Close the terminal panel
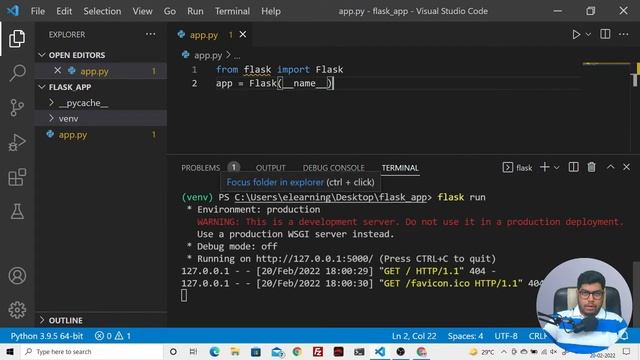Image resolution: width=640 pixels, height=360 pixels. click(x=627, y=167)
